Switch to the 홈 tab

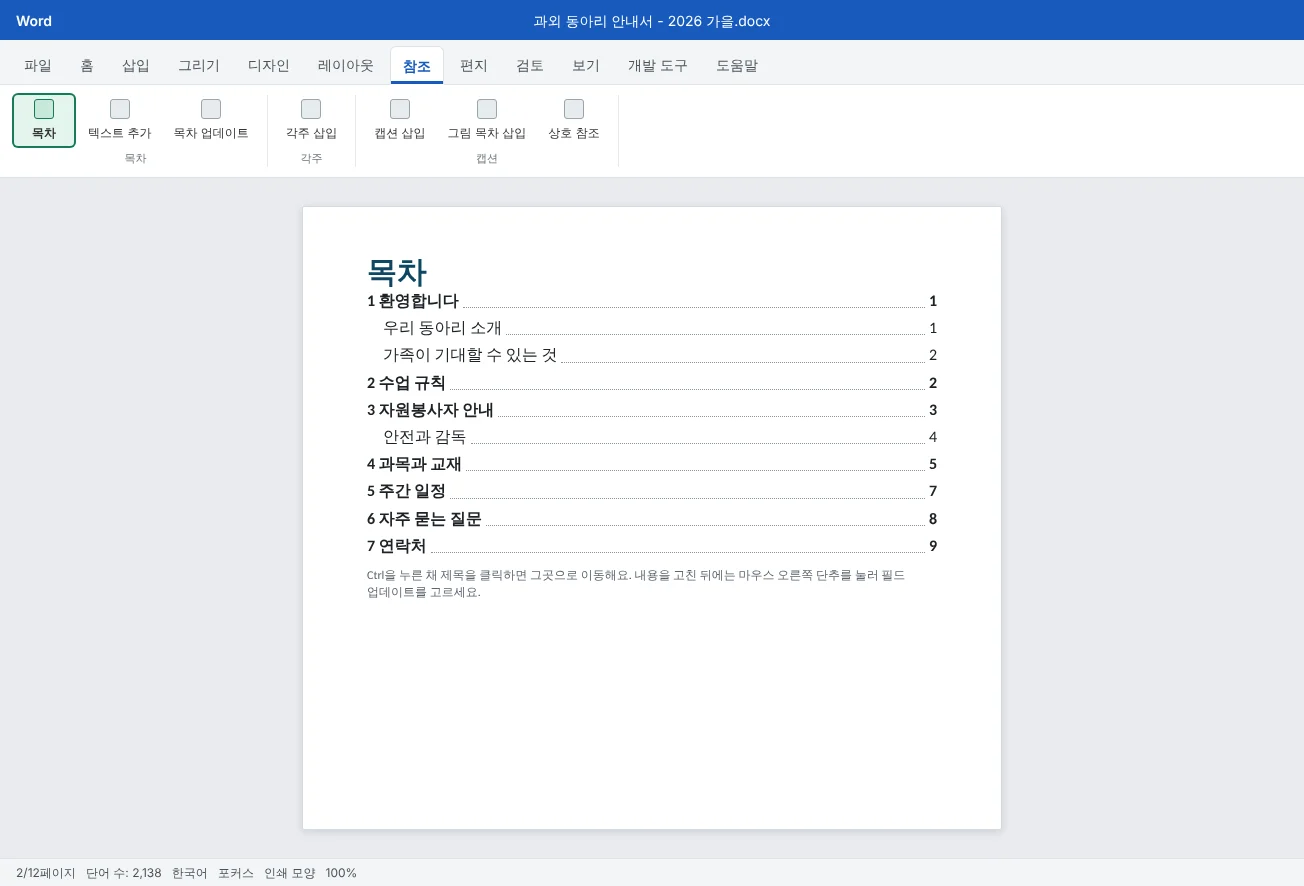point(87,66)
